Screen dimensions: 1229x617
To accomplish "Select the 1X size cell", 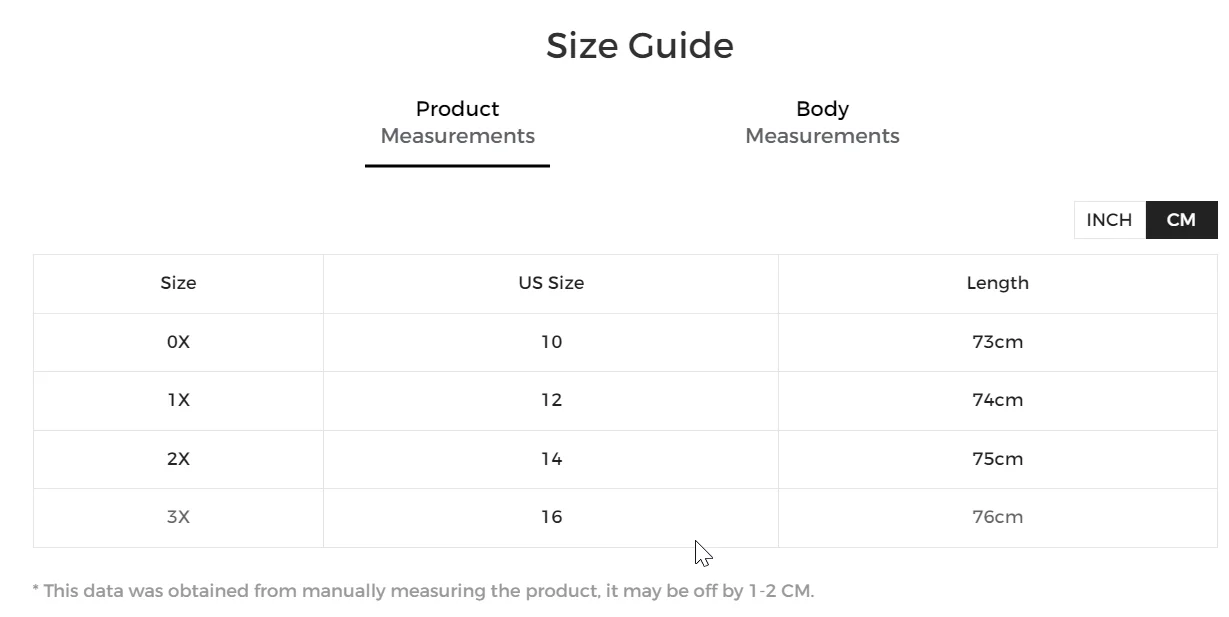I will click(178, 400).
